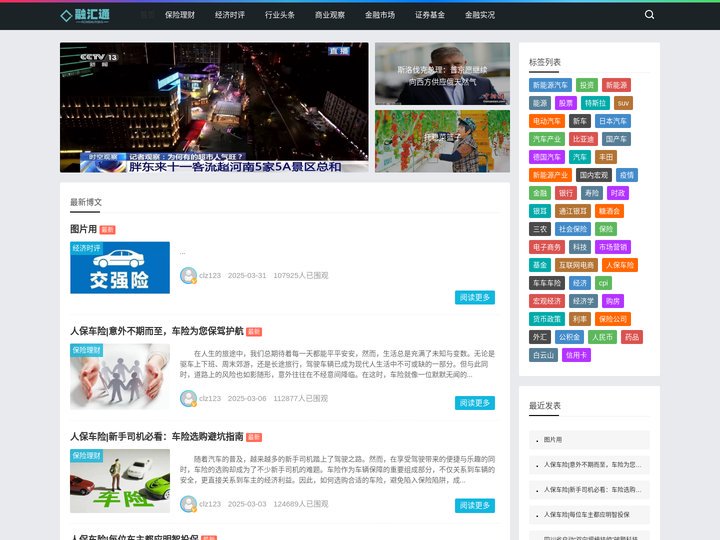Open the search magnifier icon
This screenshot has height=540, width=720.
coord(649,15)
